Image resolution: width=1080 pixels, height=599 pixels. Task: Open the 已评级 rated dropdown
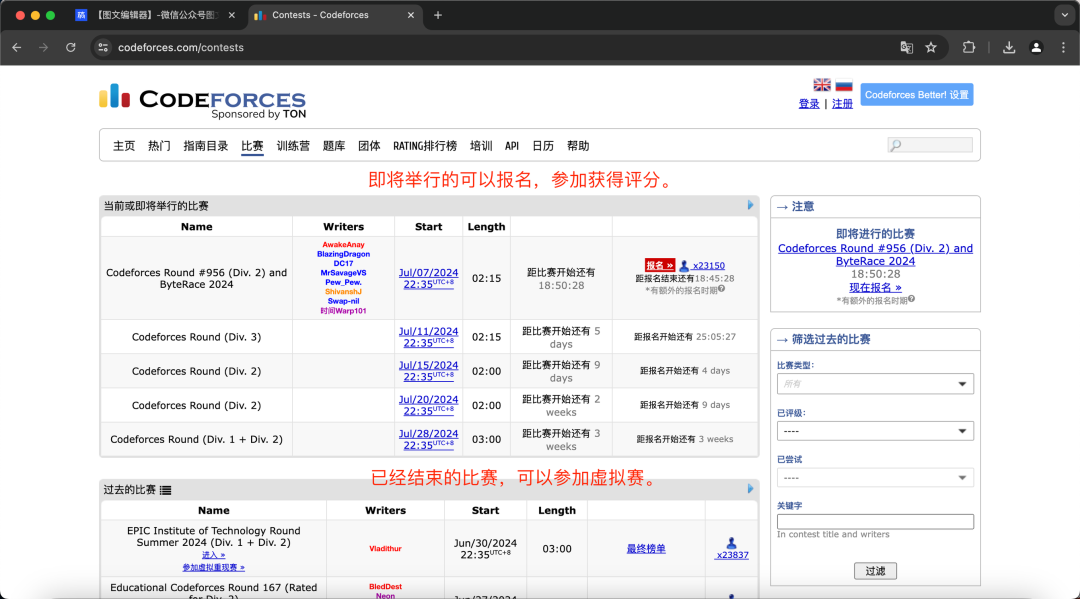875,431
